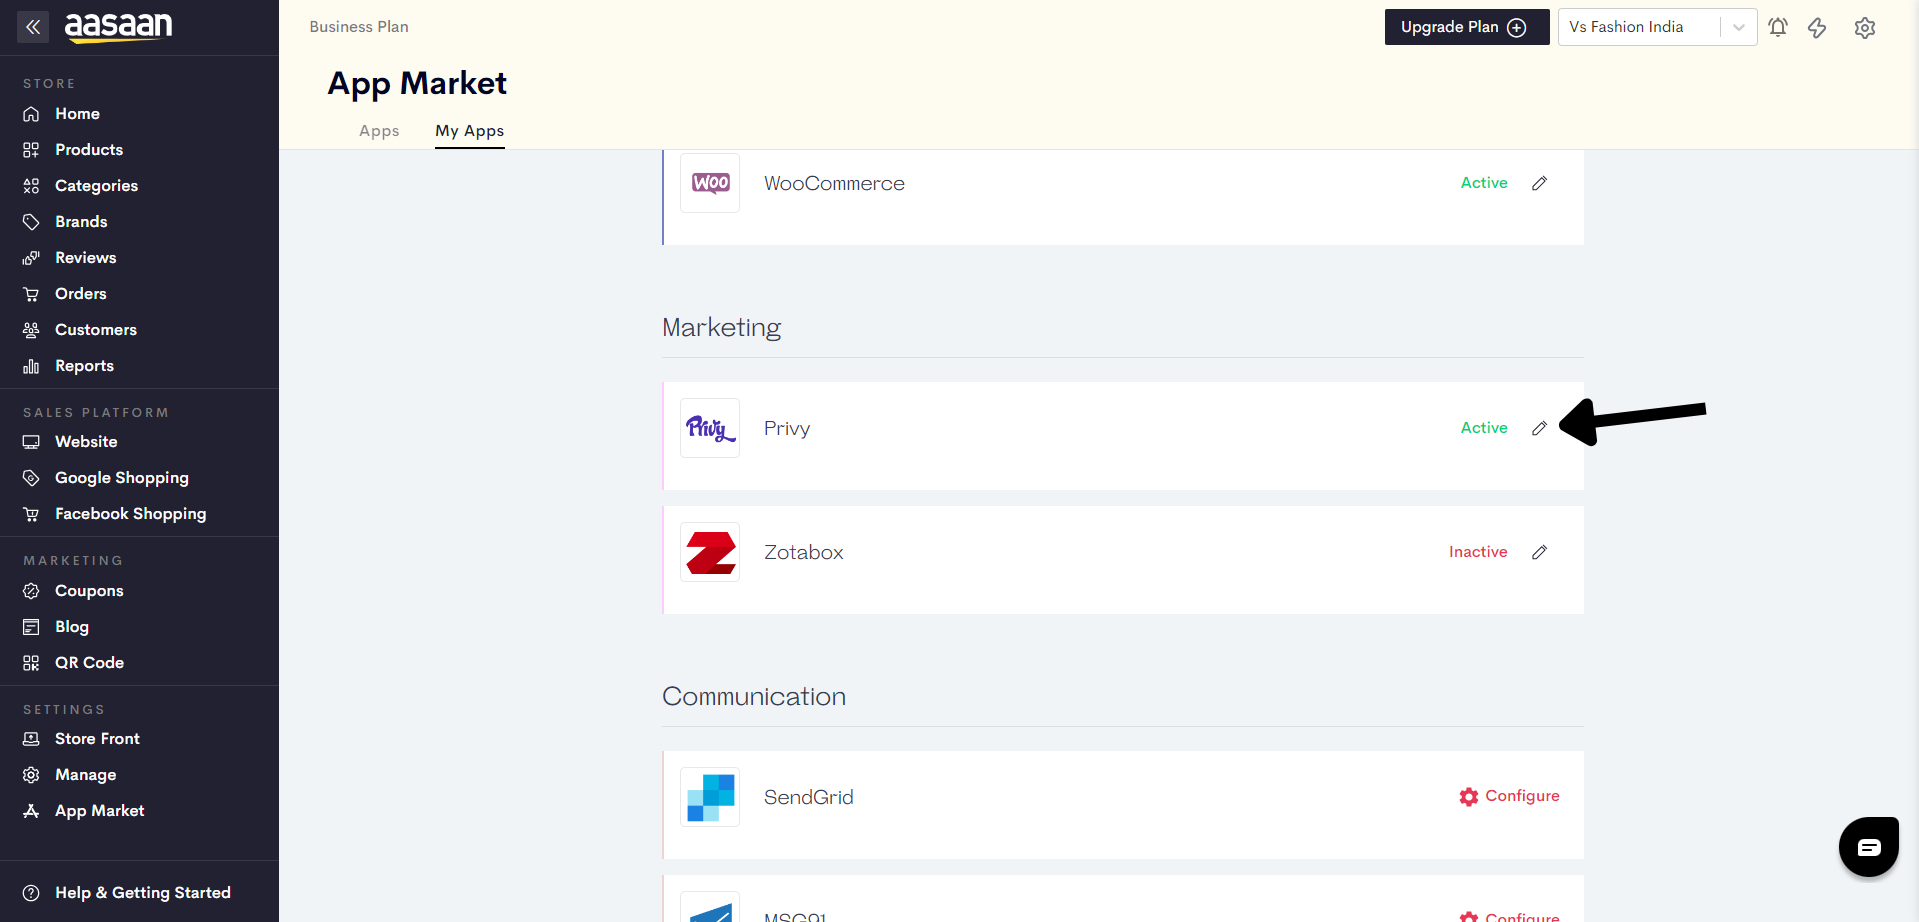Open notifications bell icon

pos(1777,27)
